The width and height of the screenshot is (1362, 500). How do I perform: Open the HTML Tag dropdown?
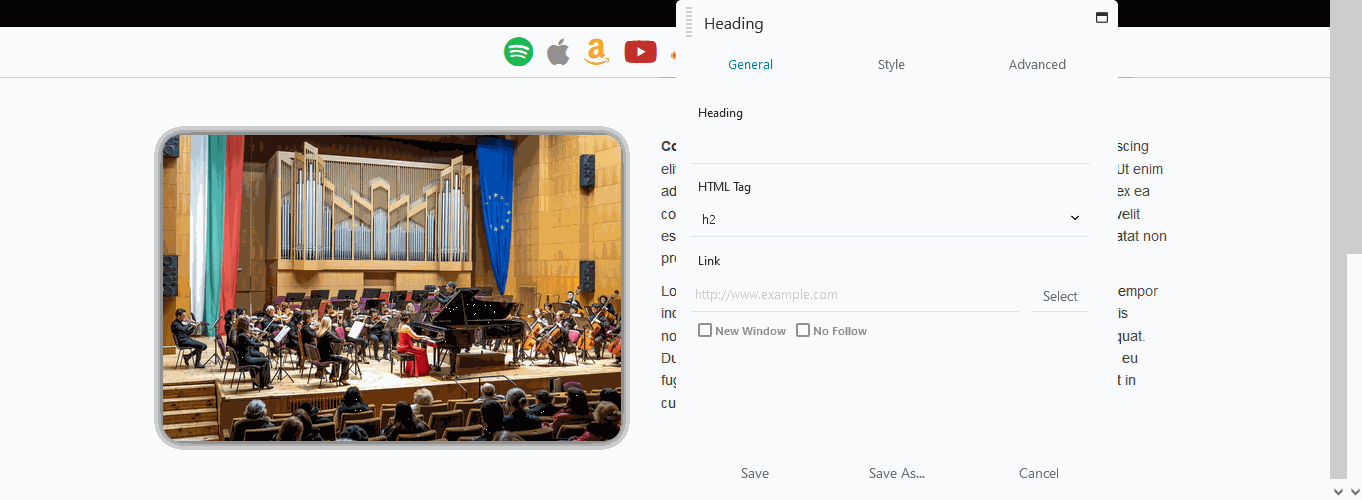click(890, 219)
